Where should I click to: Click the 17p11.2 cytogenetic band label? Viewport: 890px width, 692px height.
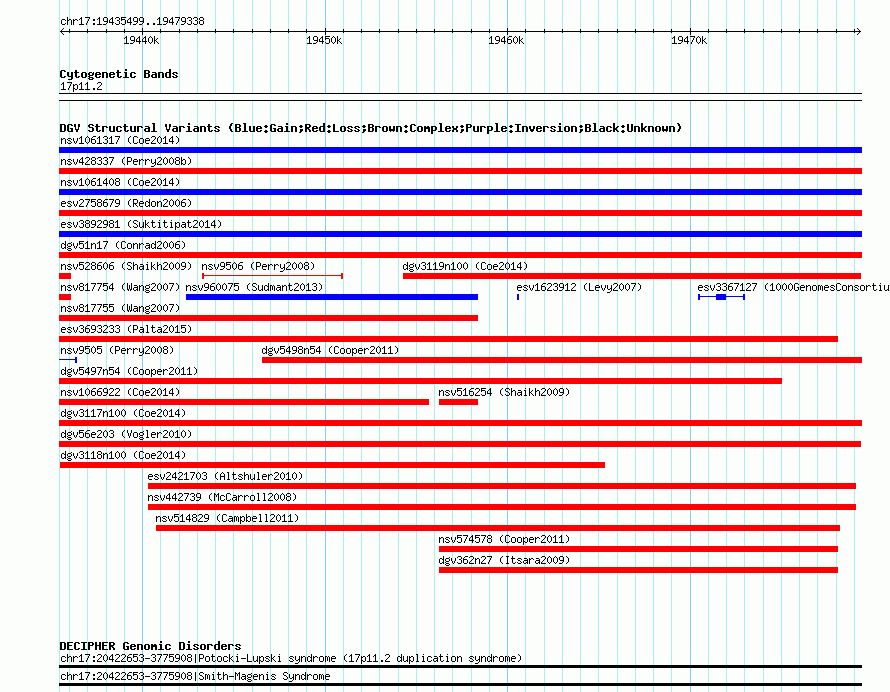click(x=81, y=86)
